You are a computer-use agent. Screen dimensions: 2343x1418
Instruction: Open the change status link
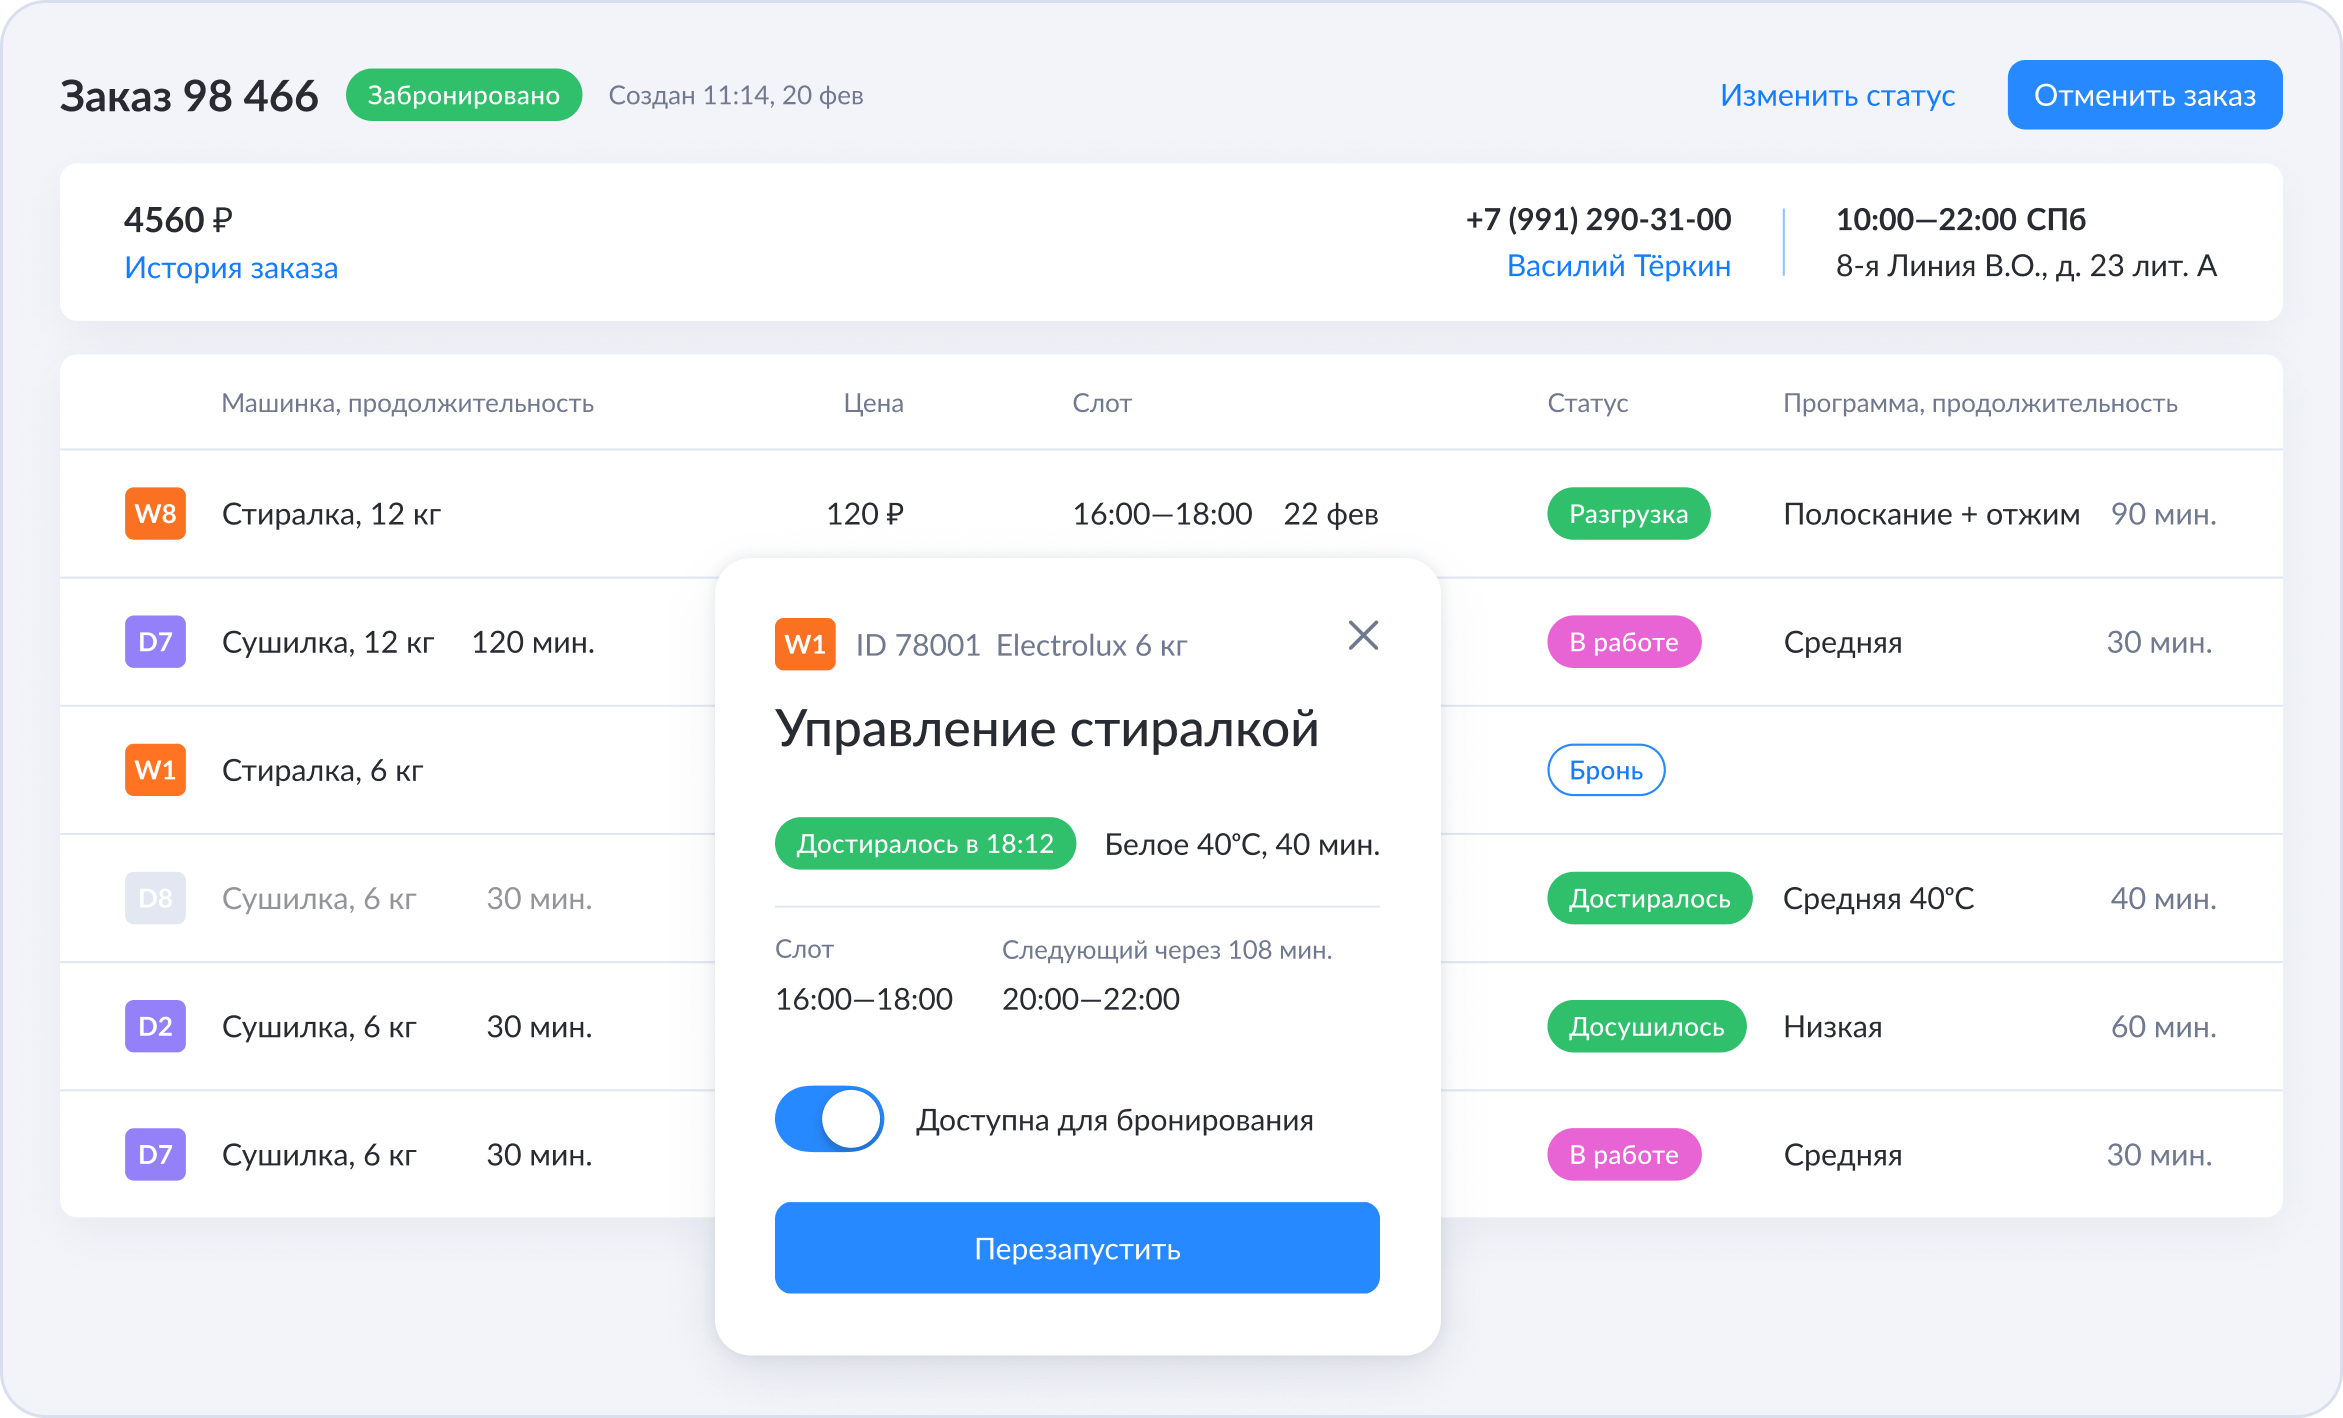1837,95
